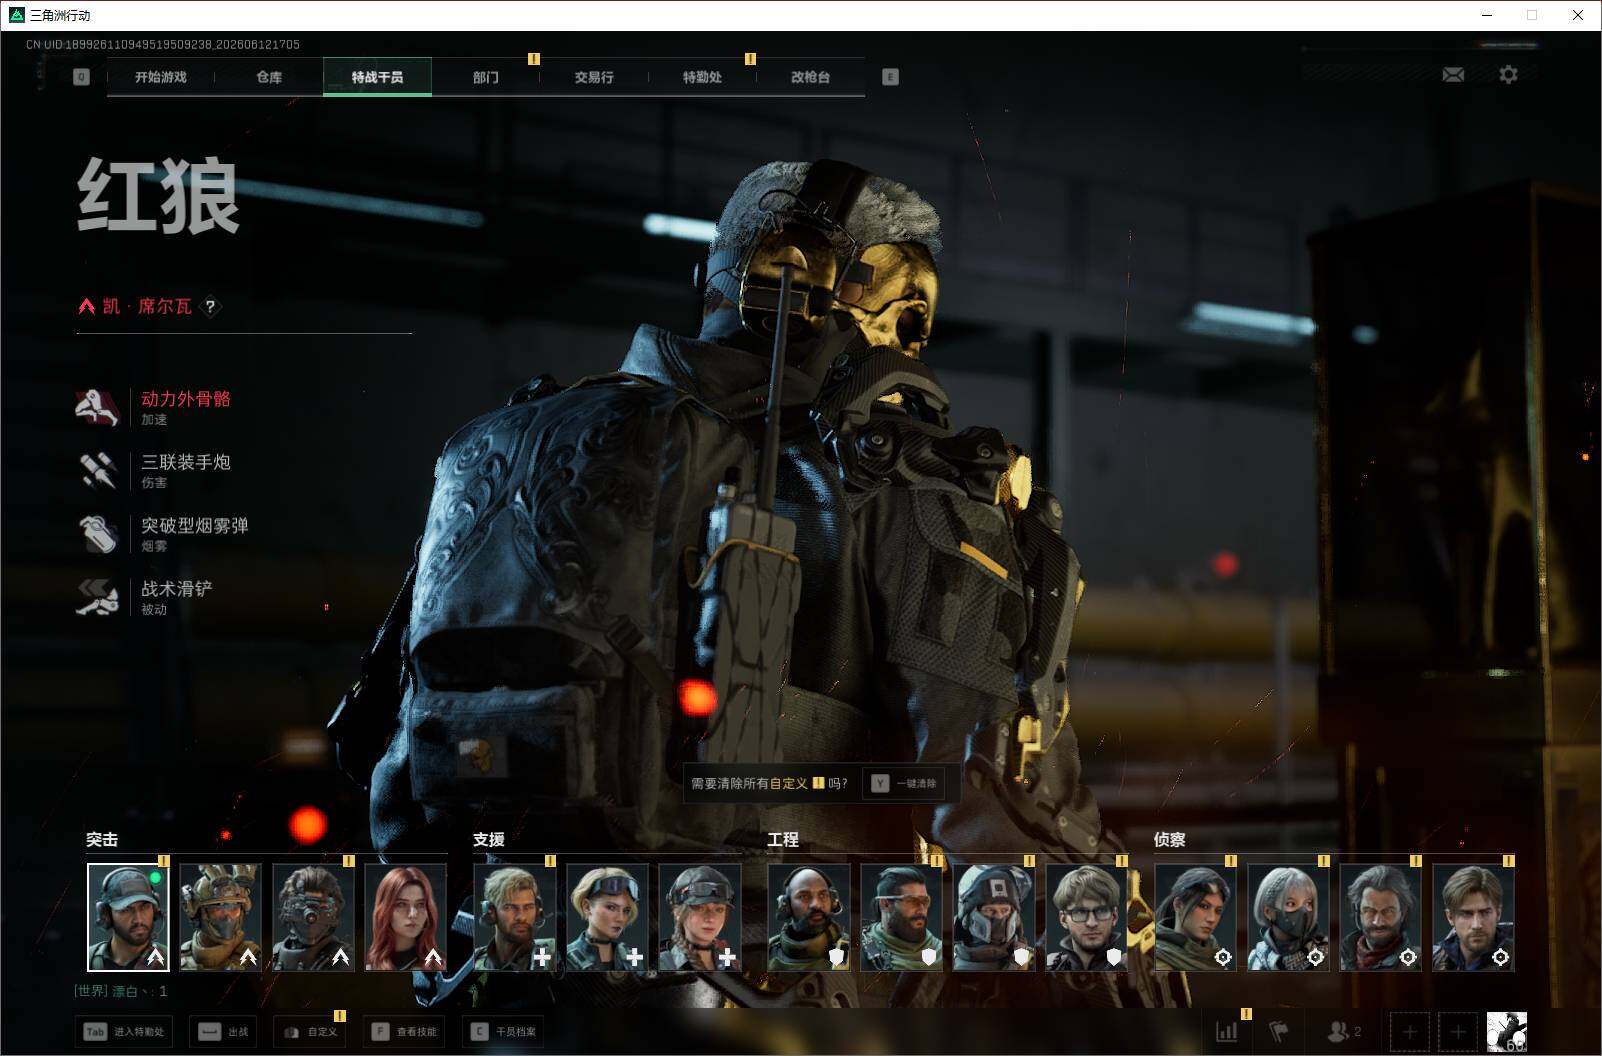1602x1056 pixels.
Task: Click the 进入特勤处 button
Action: click(123, 1032)
